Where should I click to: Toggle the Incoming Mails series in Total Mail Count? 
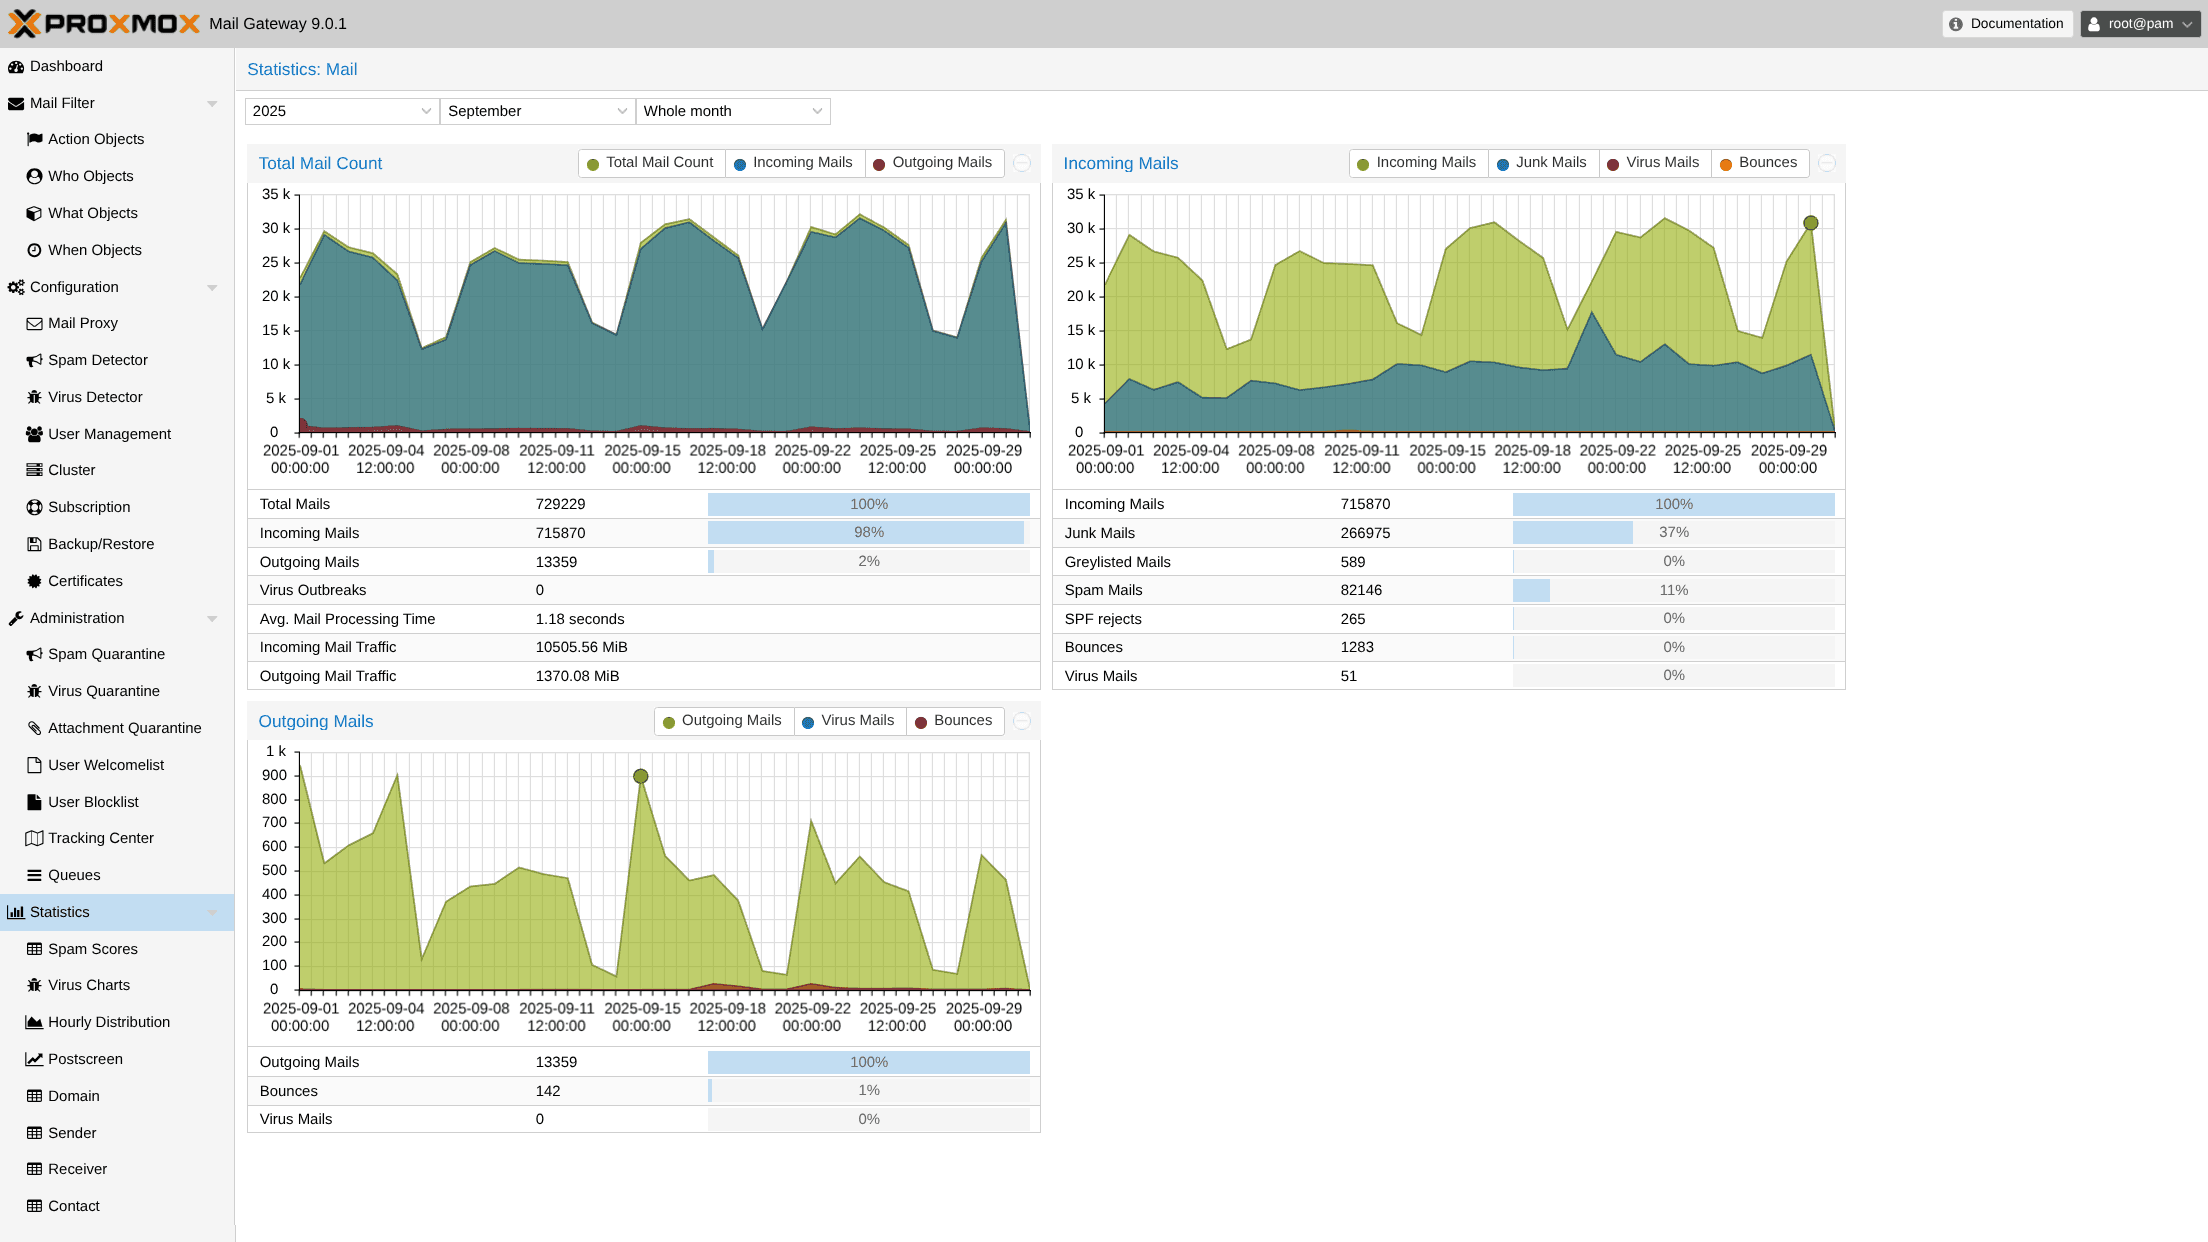(794, 162)
